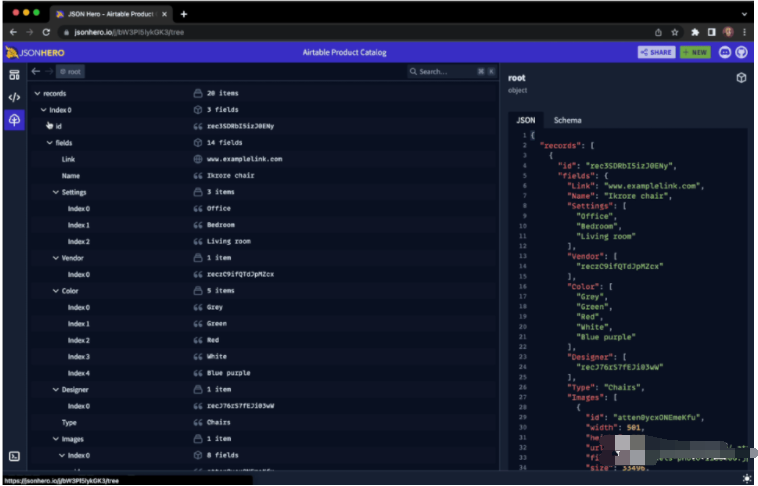Click www.examplelink.com value
758x486 pixels.
tap(245, 159)
